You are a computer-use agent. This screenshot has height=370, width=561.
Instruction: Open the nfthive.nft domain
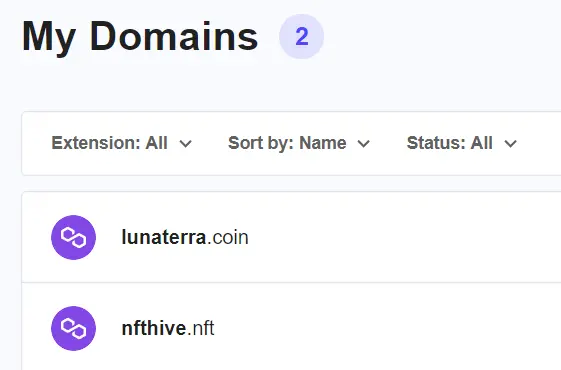click(x=168, y=328)
